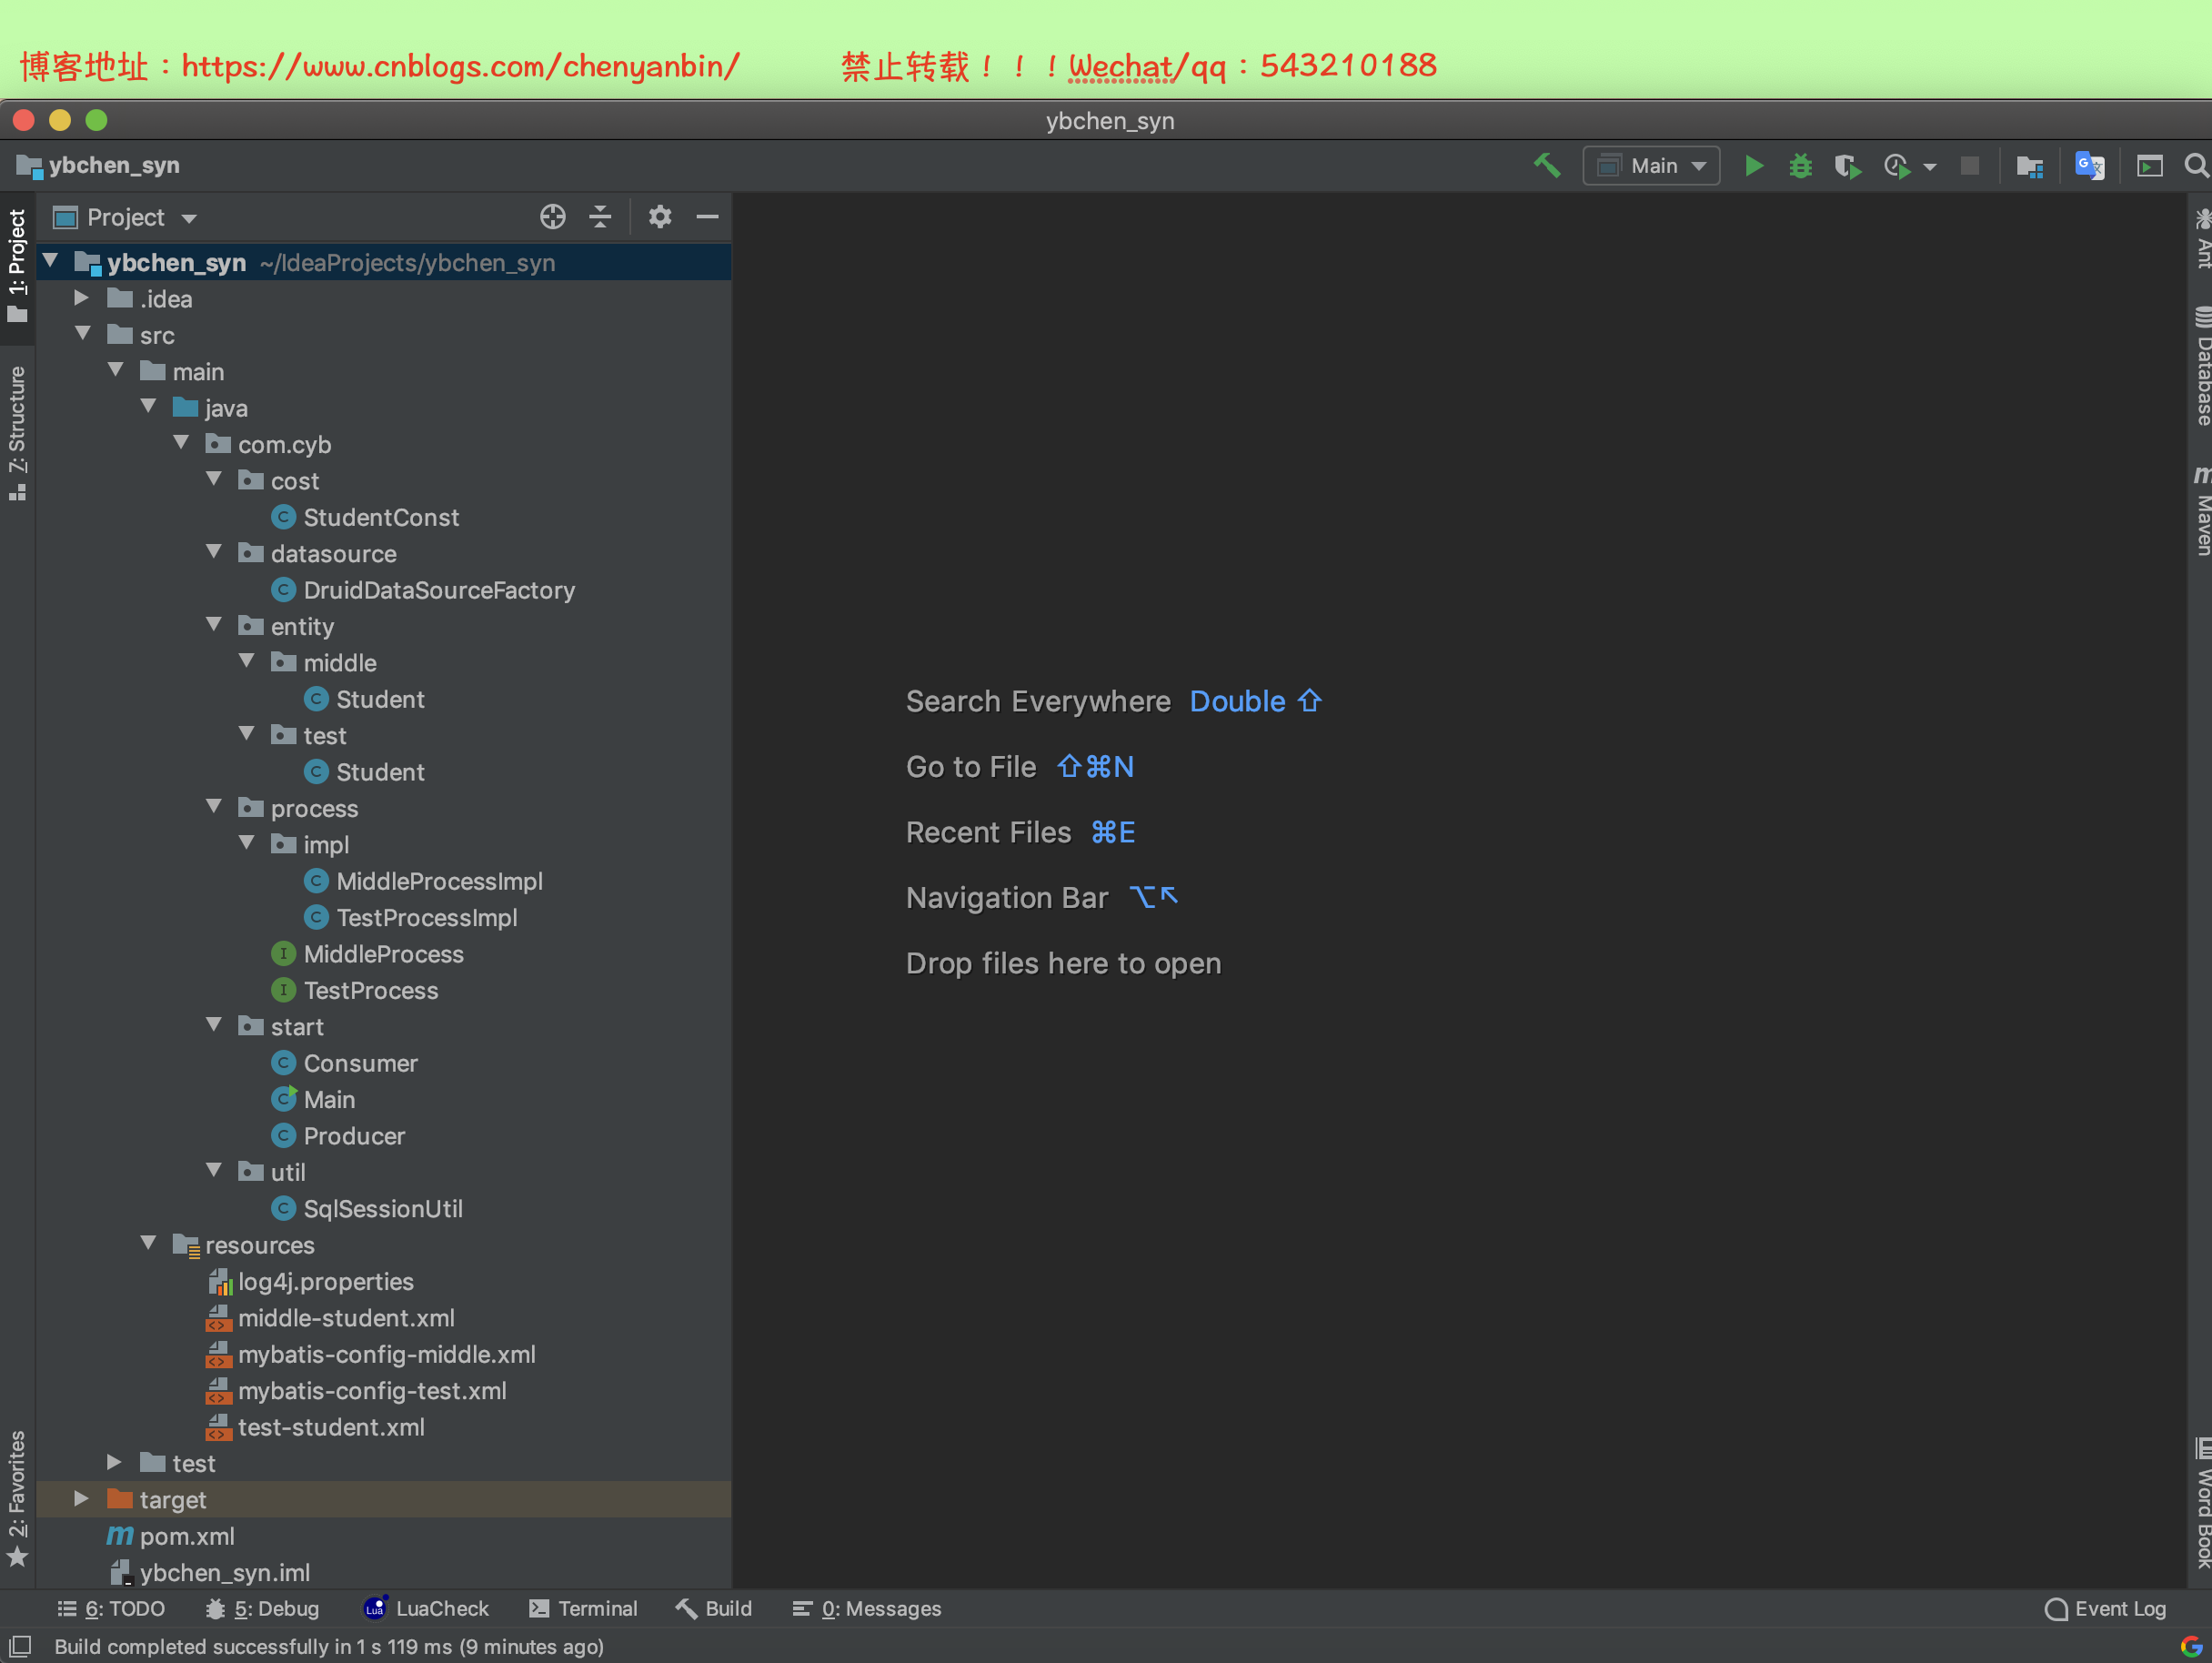Select the log4j.properties file
The image size is (2212, 1663).
point(309,1281)
